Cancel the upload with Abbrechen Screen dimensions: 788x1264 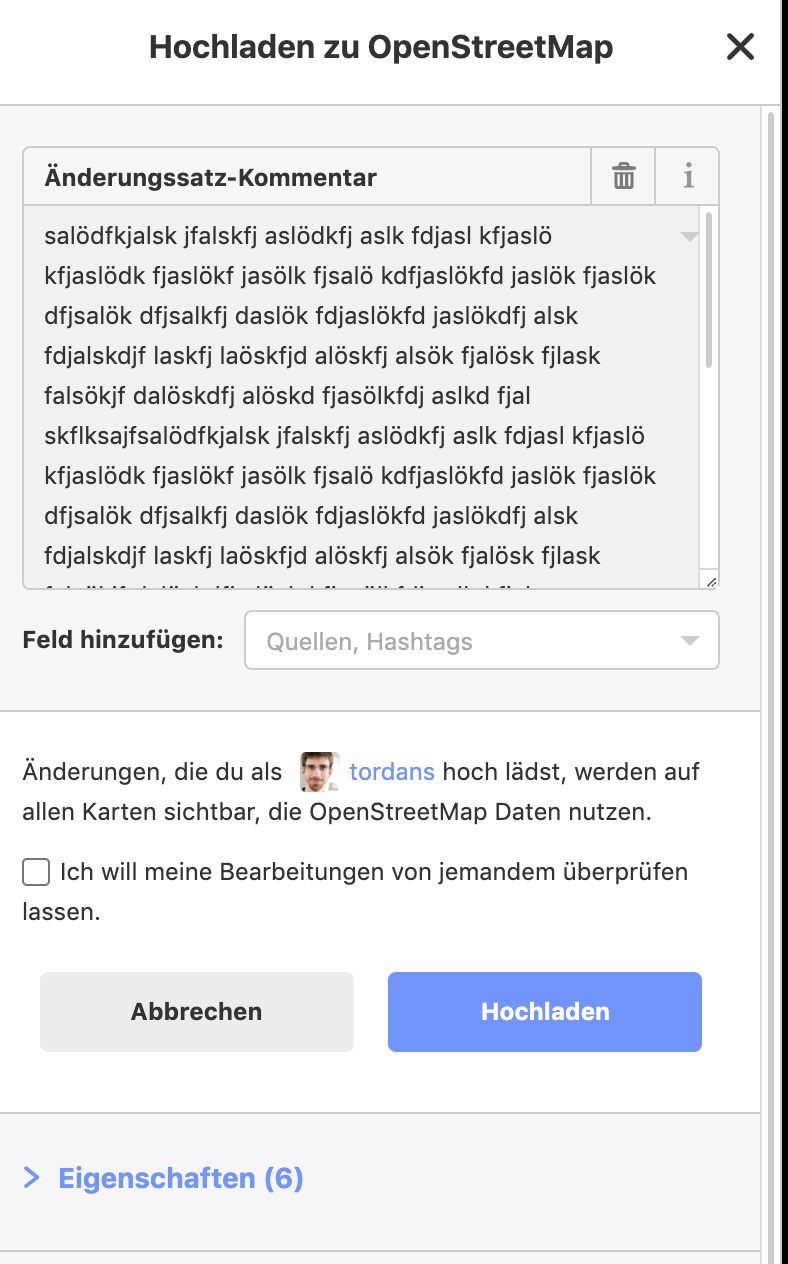pos(196,1011)
